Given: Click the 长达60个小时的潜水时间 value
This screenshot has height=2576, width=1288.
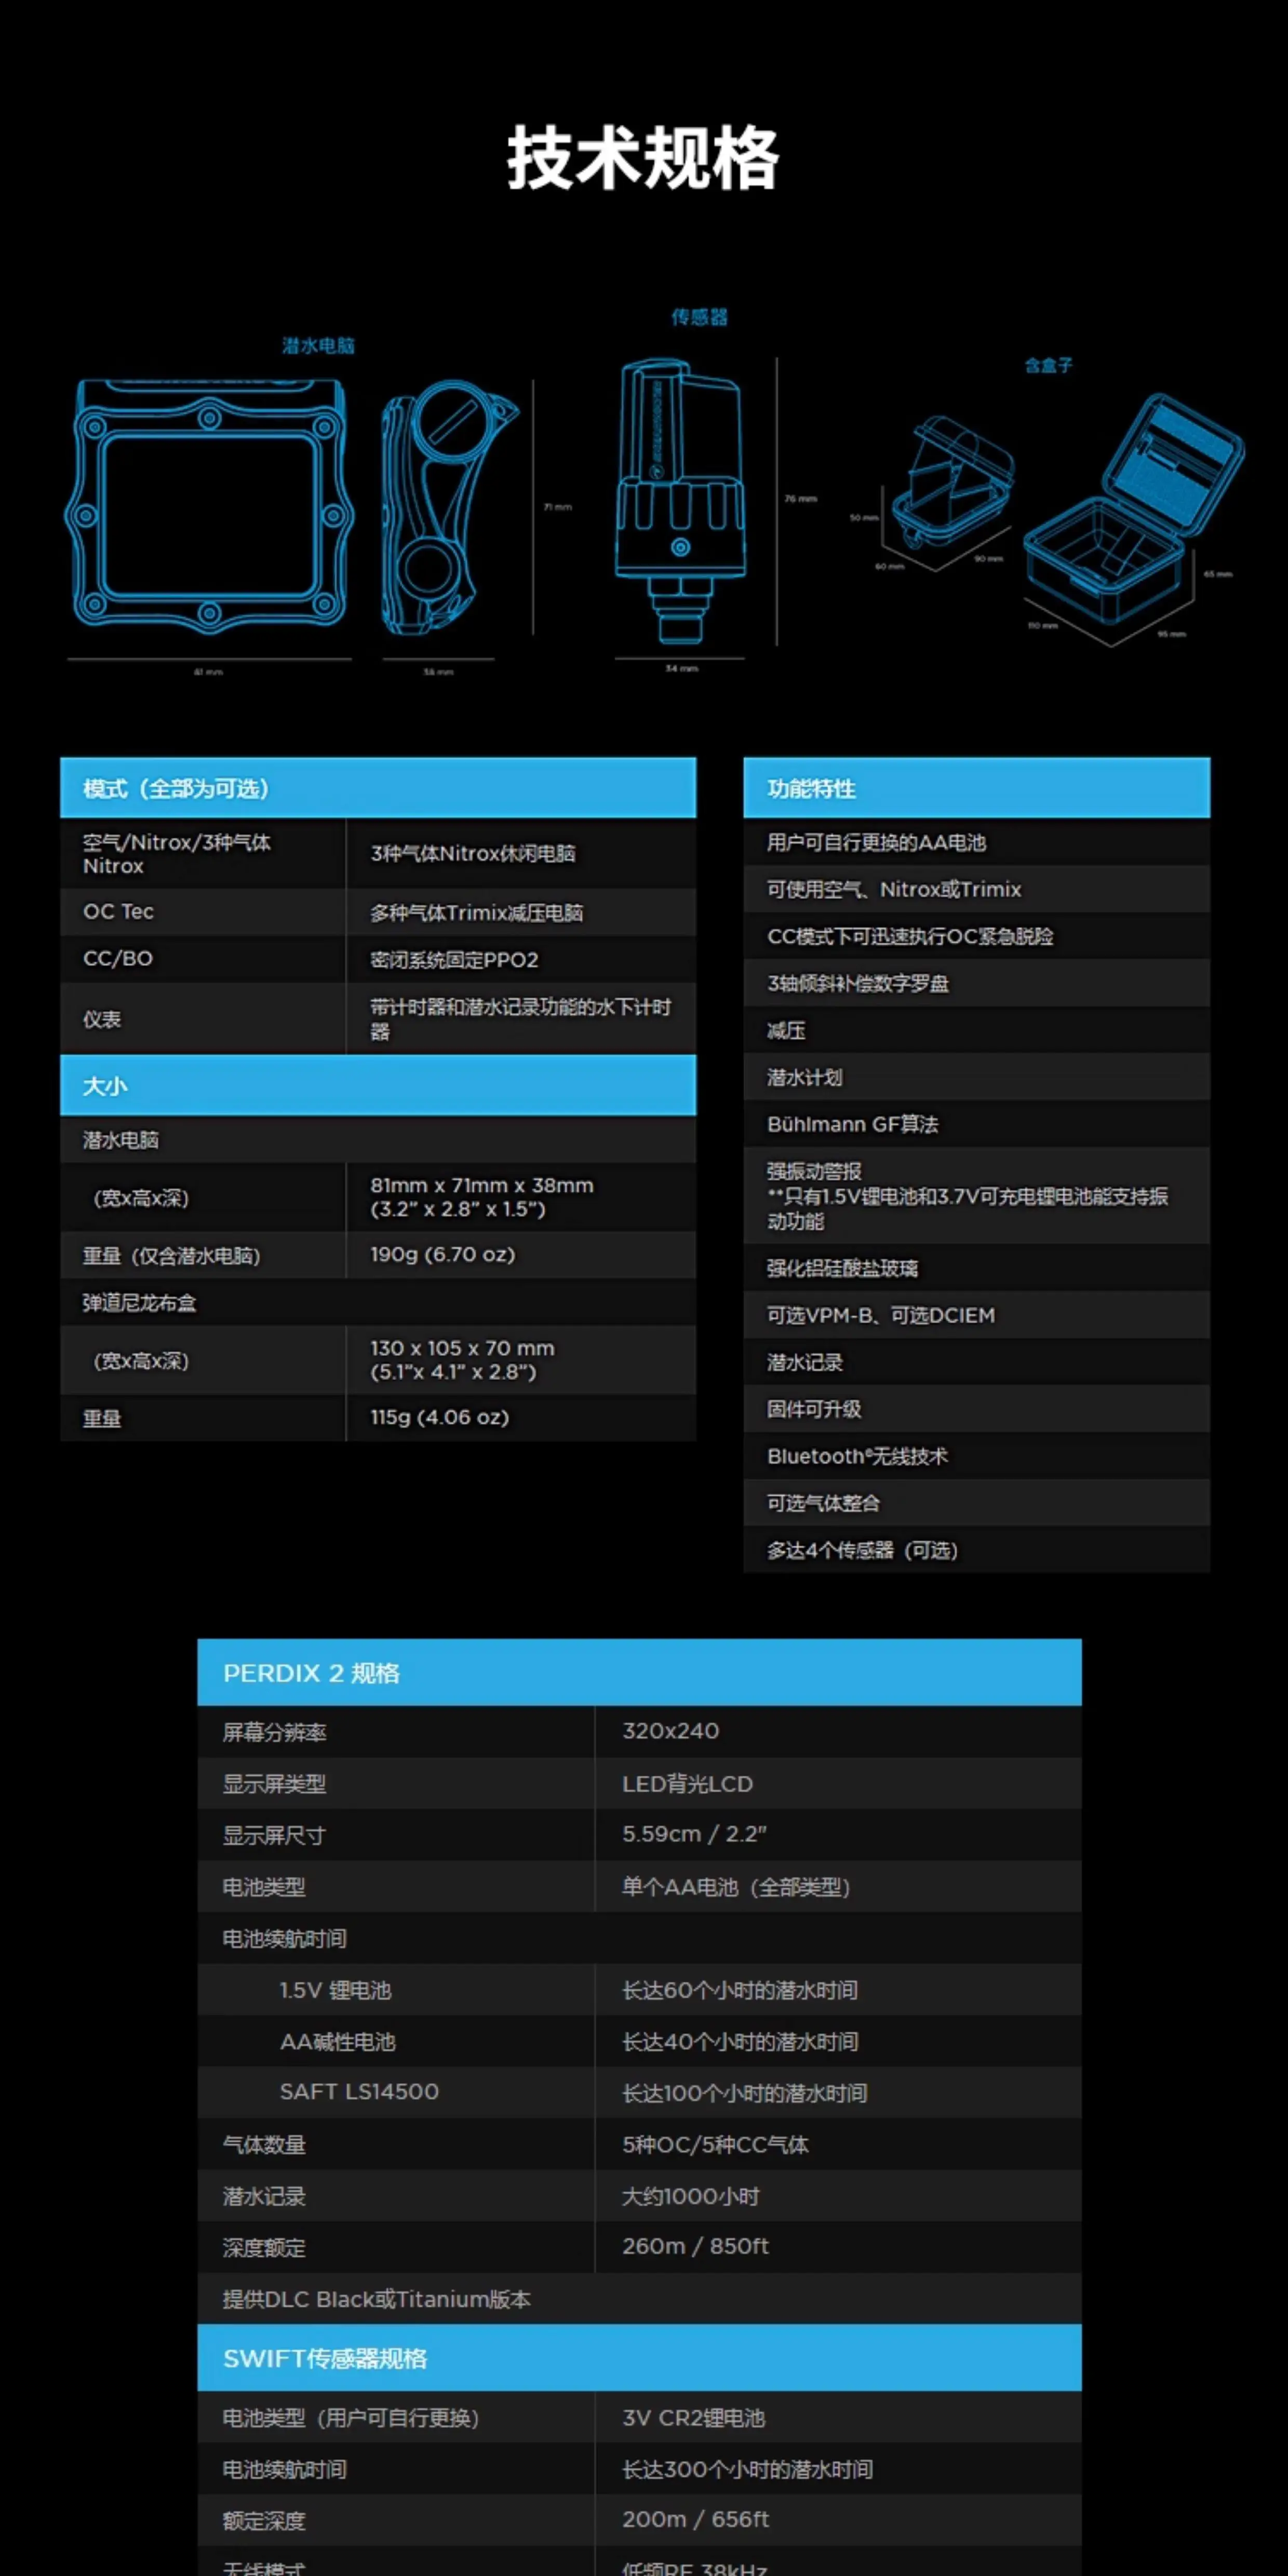Looking at the screenshot, I should coord(740,1990).
